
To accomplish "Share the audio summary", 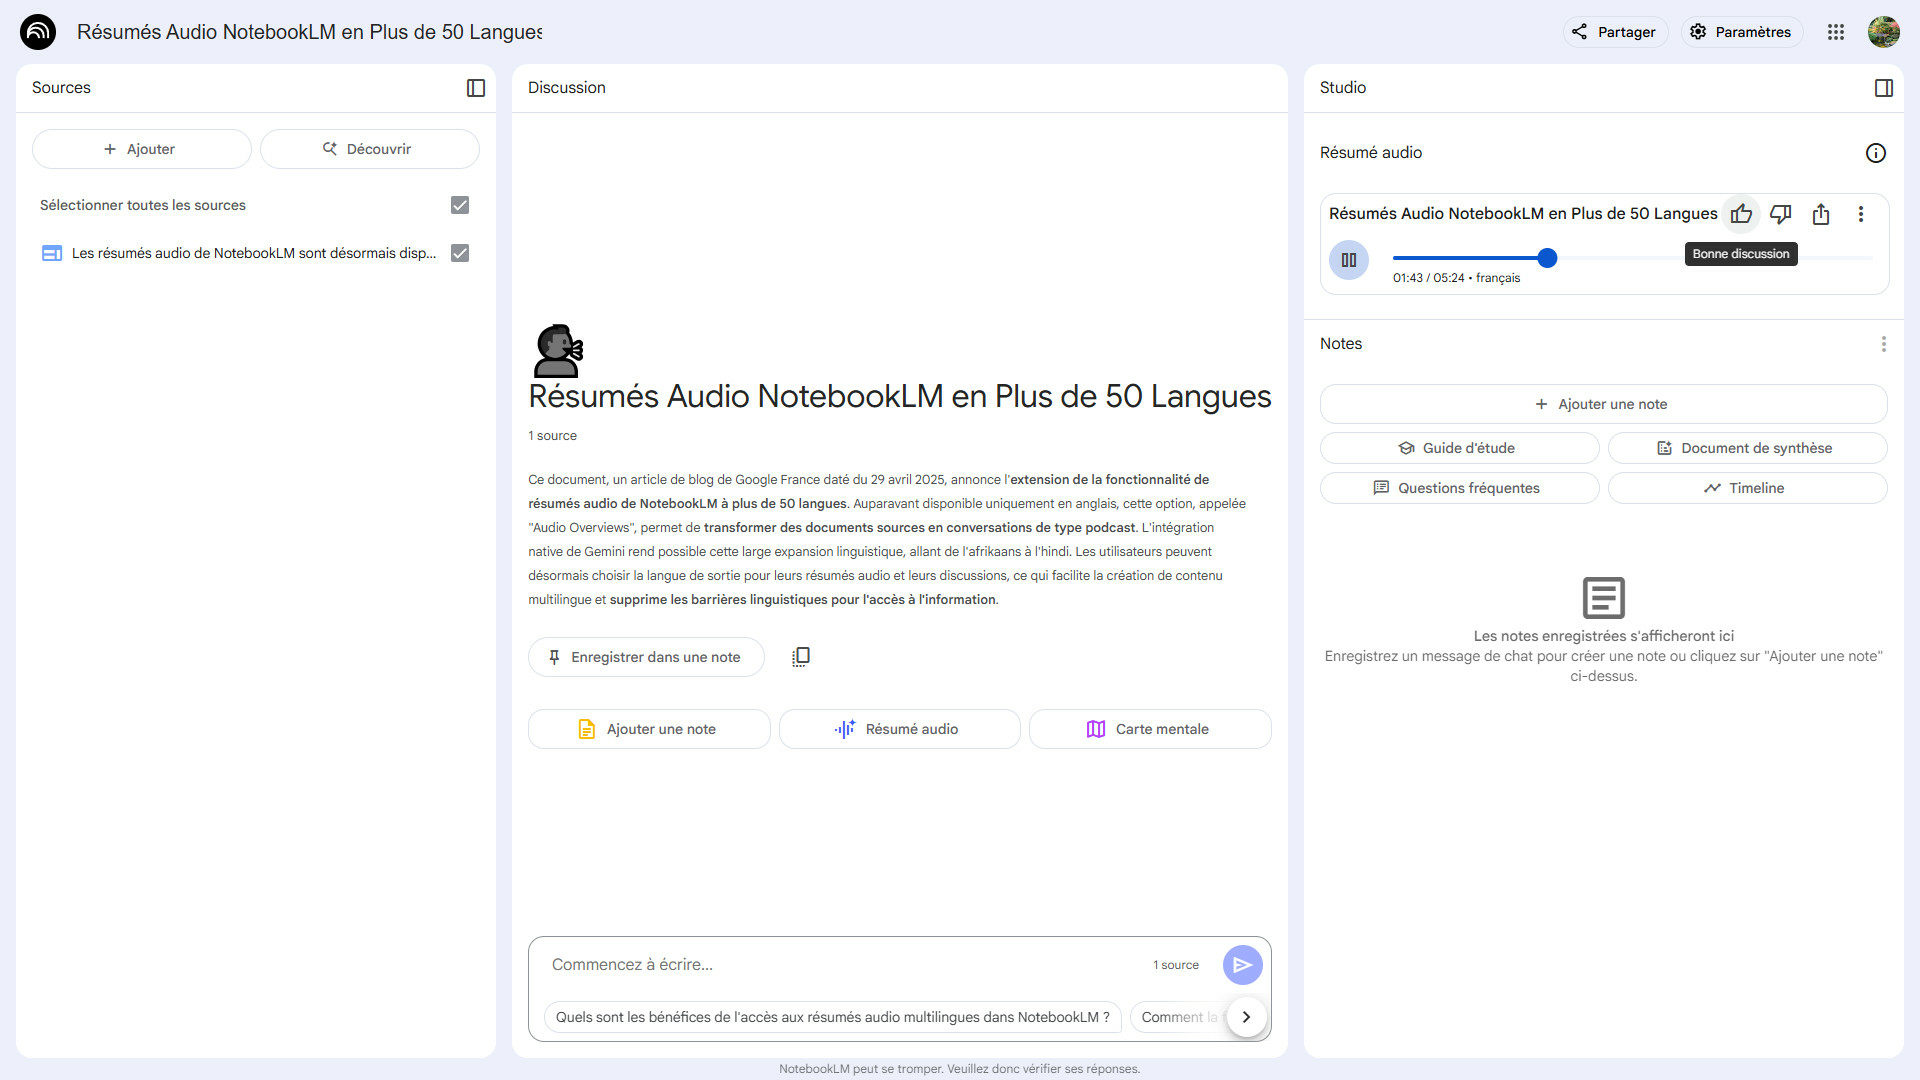I will pyautogui.click(x=1821, y=214).
